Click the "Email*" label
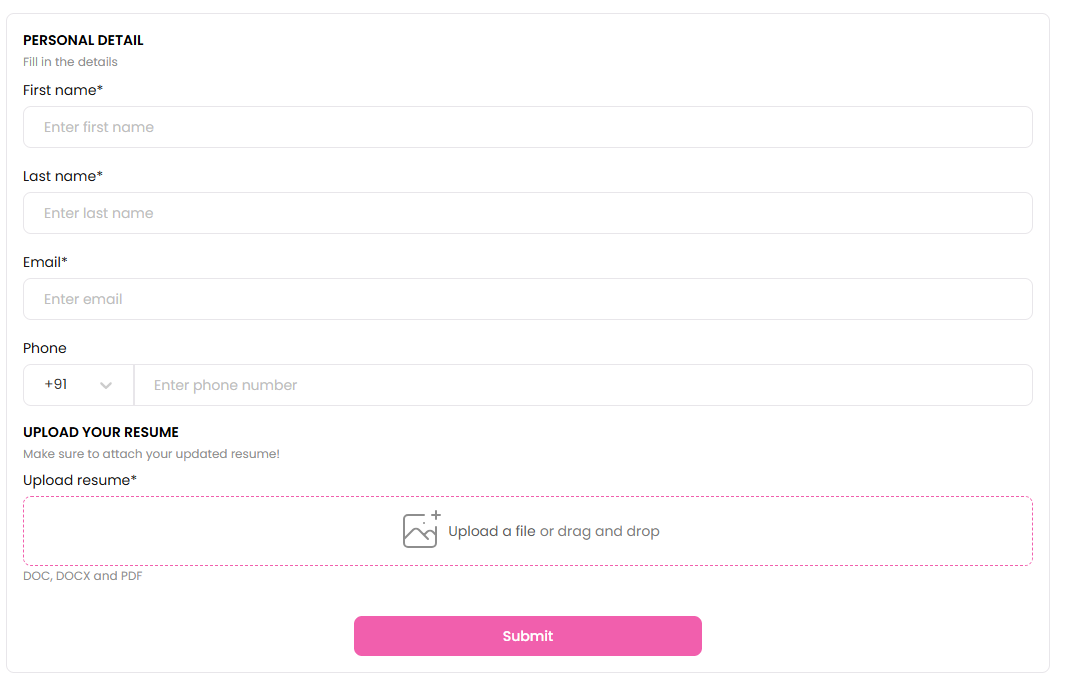Image resolution: width=1071 pixels, height=687 pixels. click(45, 262)
